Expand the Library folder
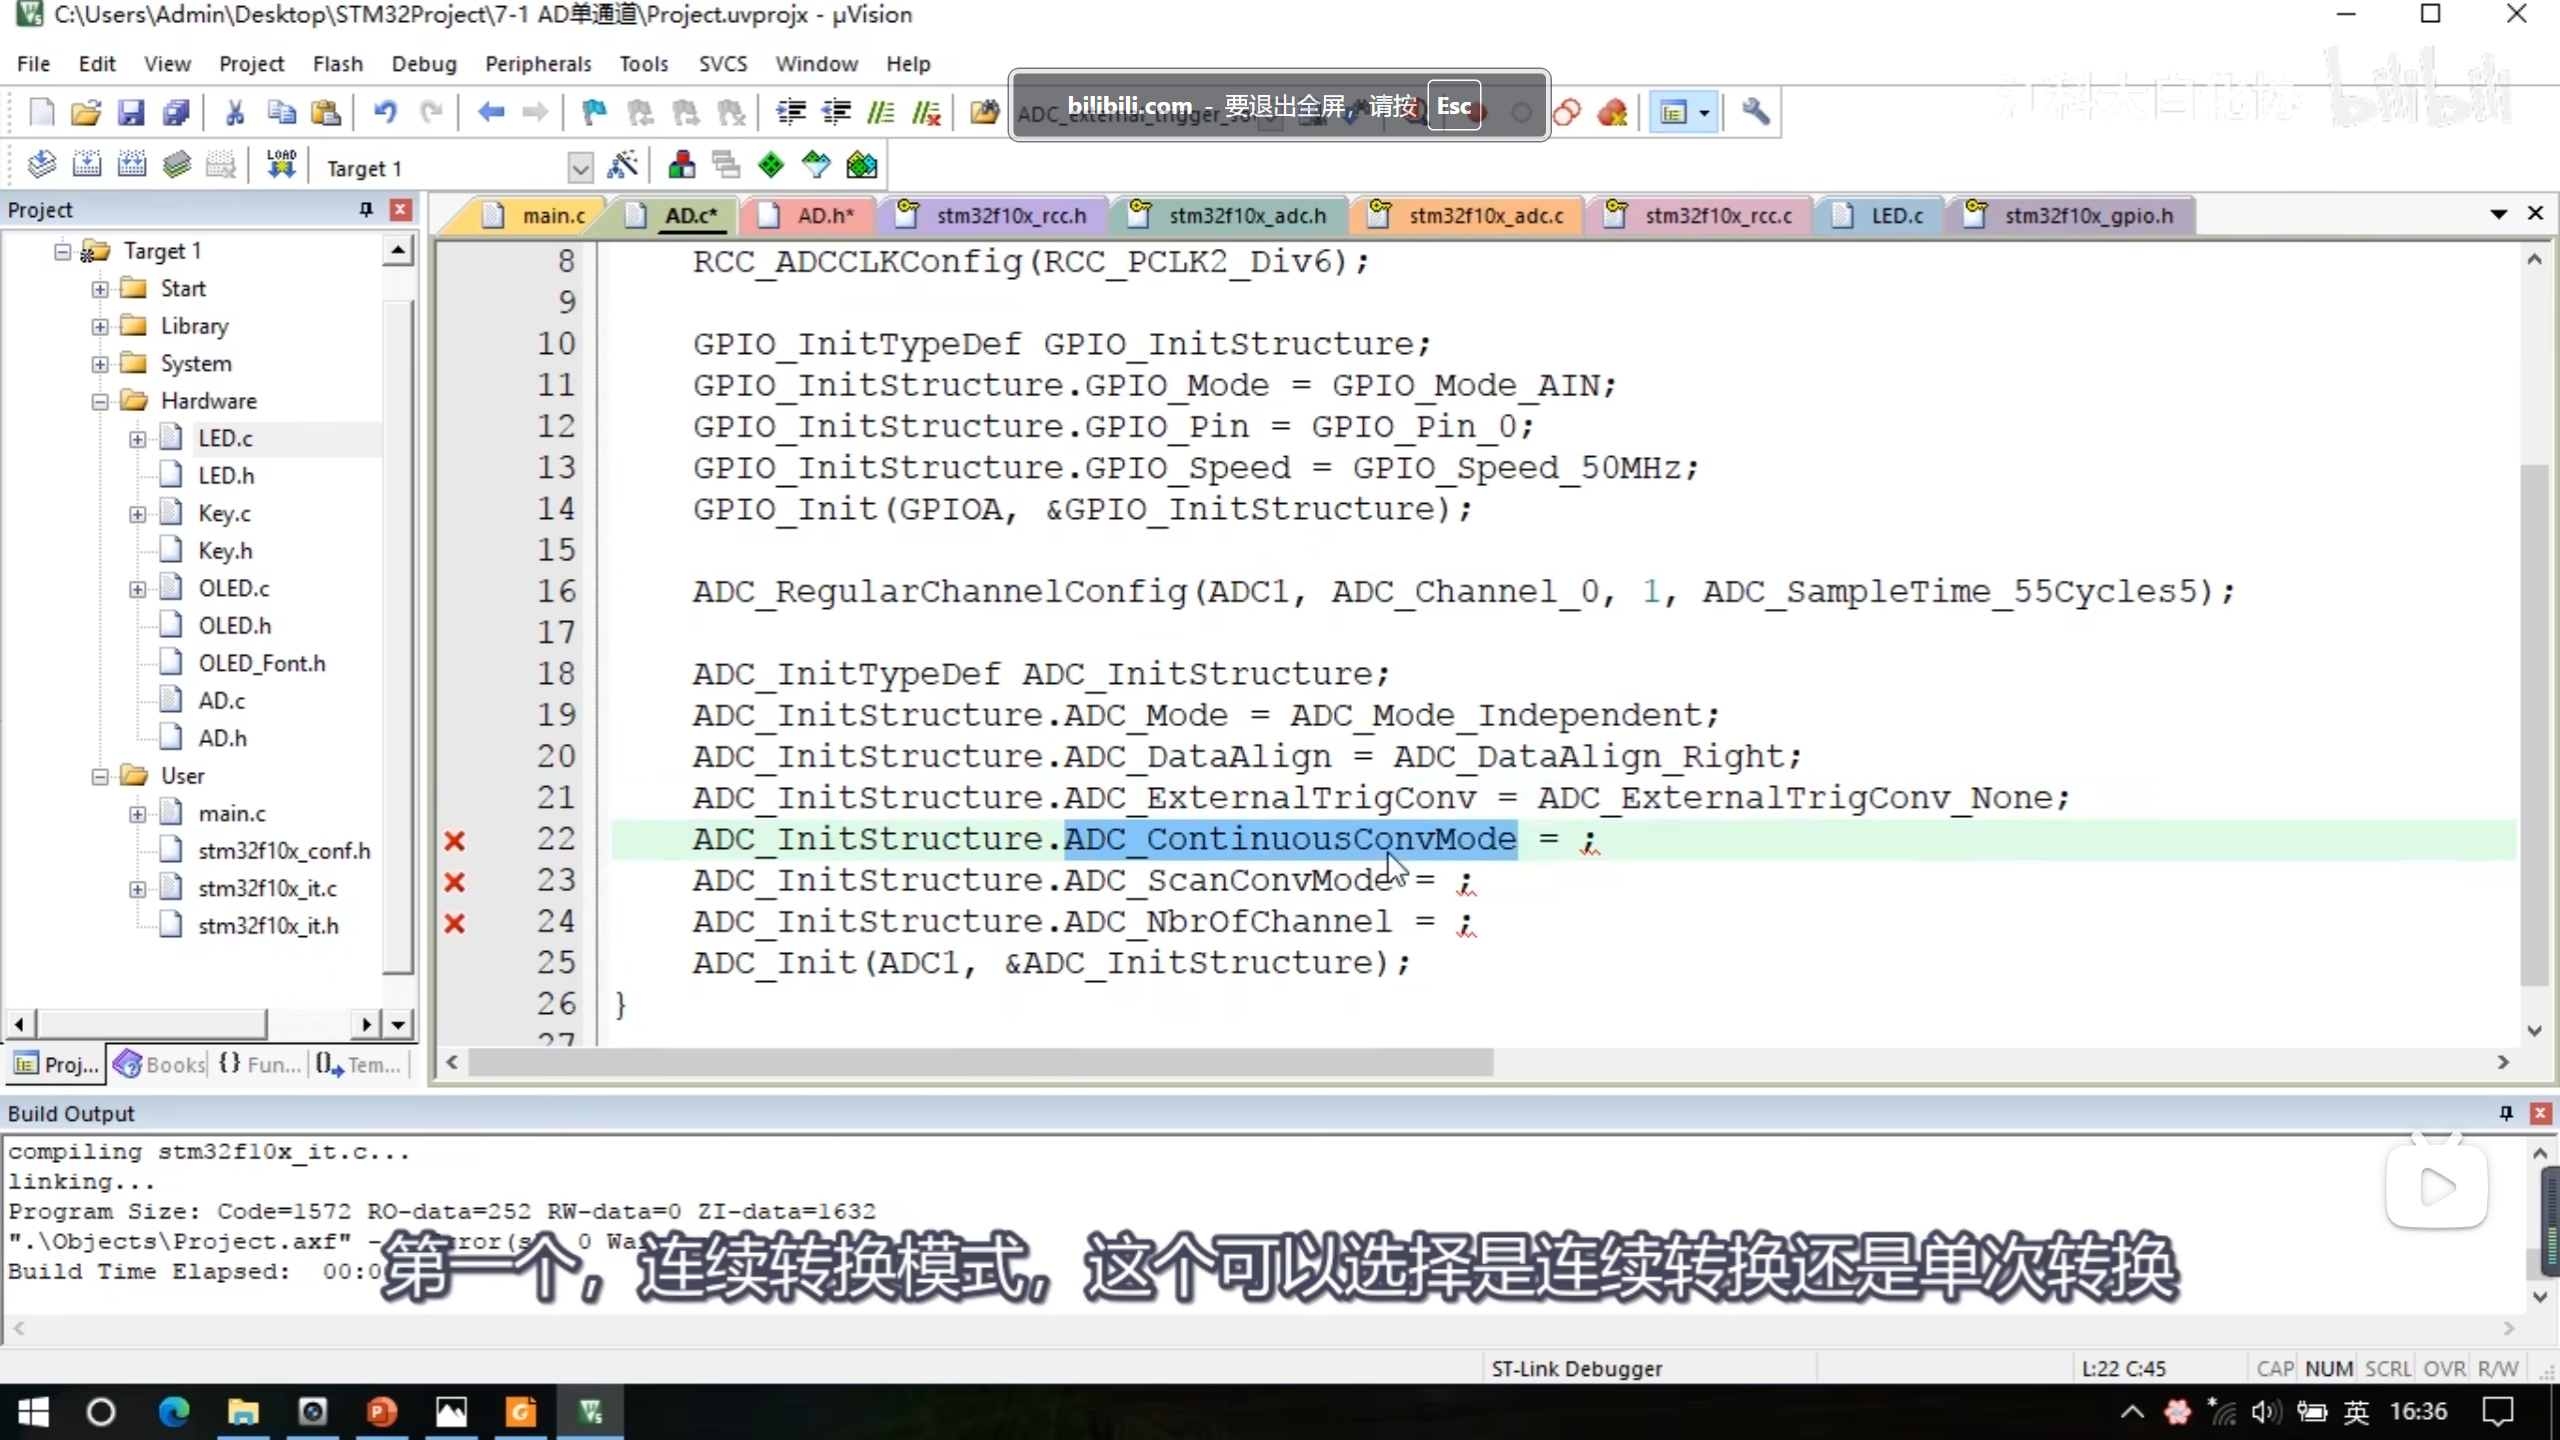Screen dimensions: 2560x1440 point(100,327)
